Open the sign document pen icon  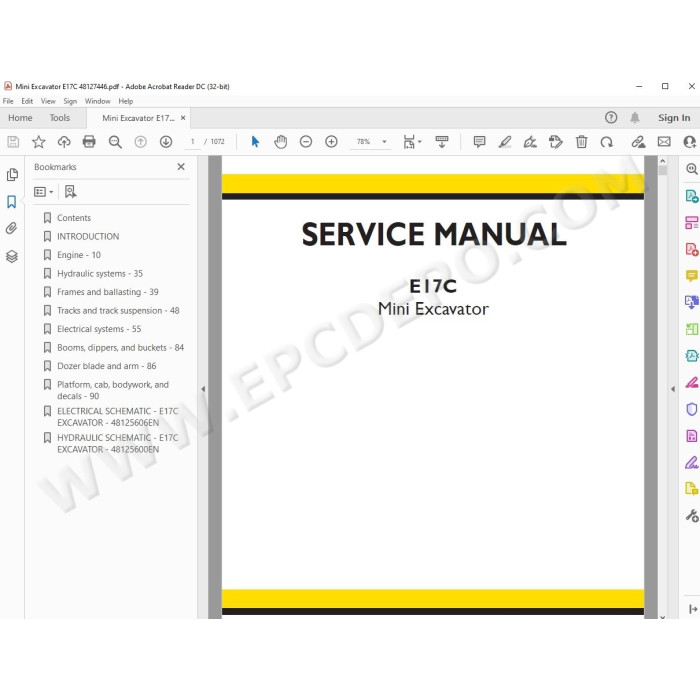(530, 142)
